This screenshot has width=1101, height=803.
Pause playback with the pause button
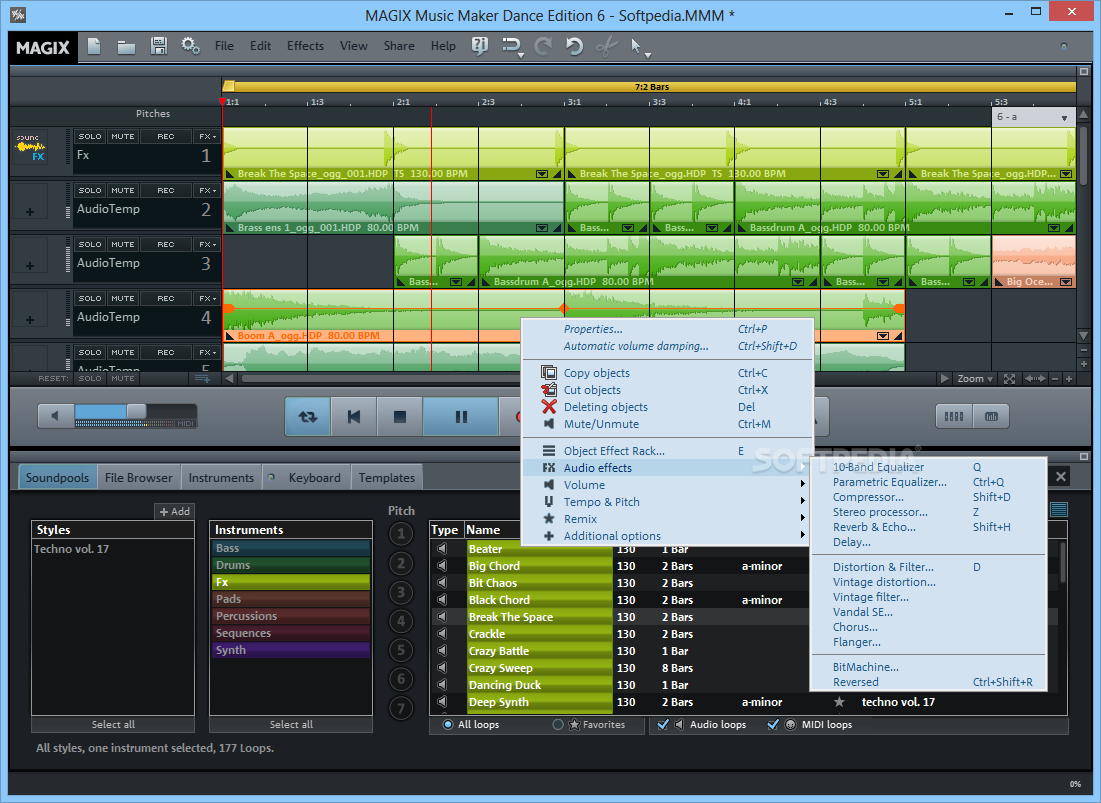point(461,417)
